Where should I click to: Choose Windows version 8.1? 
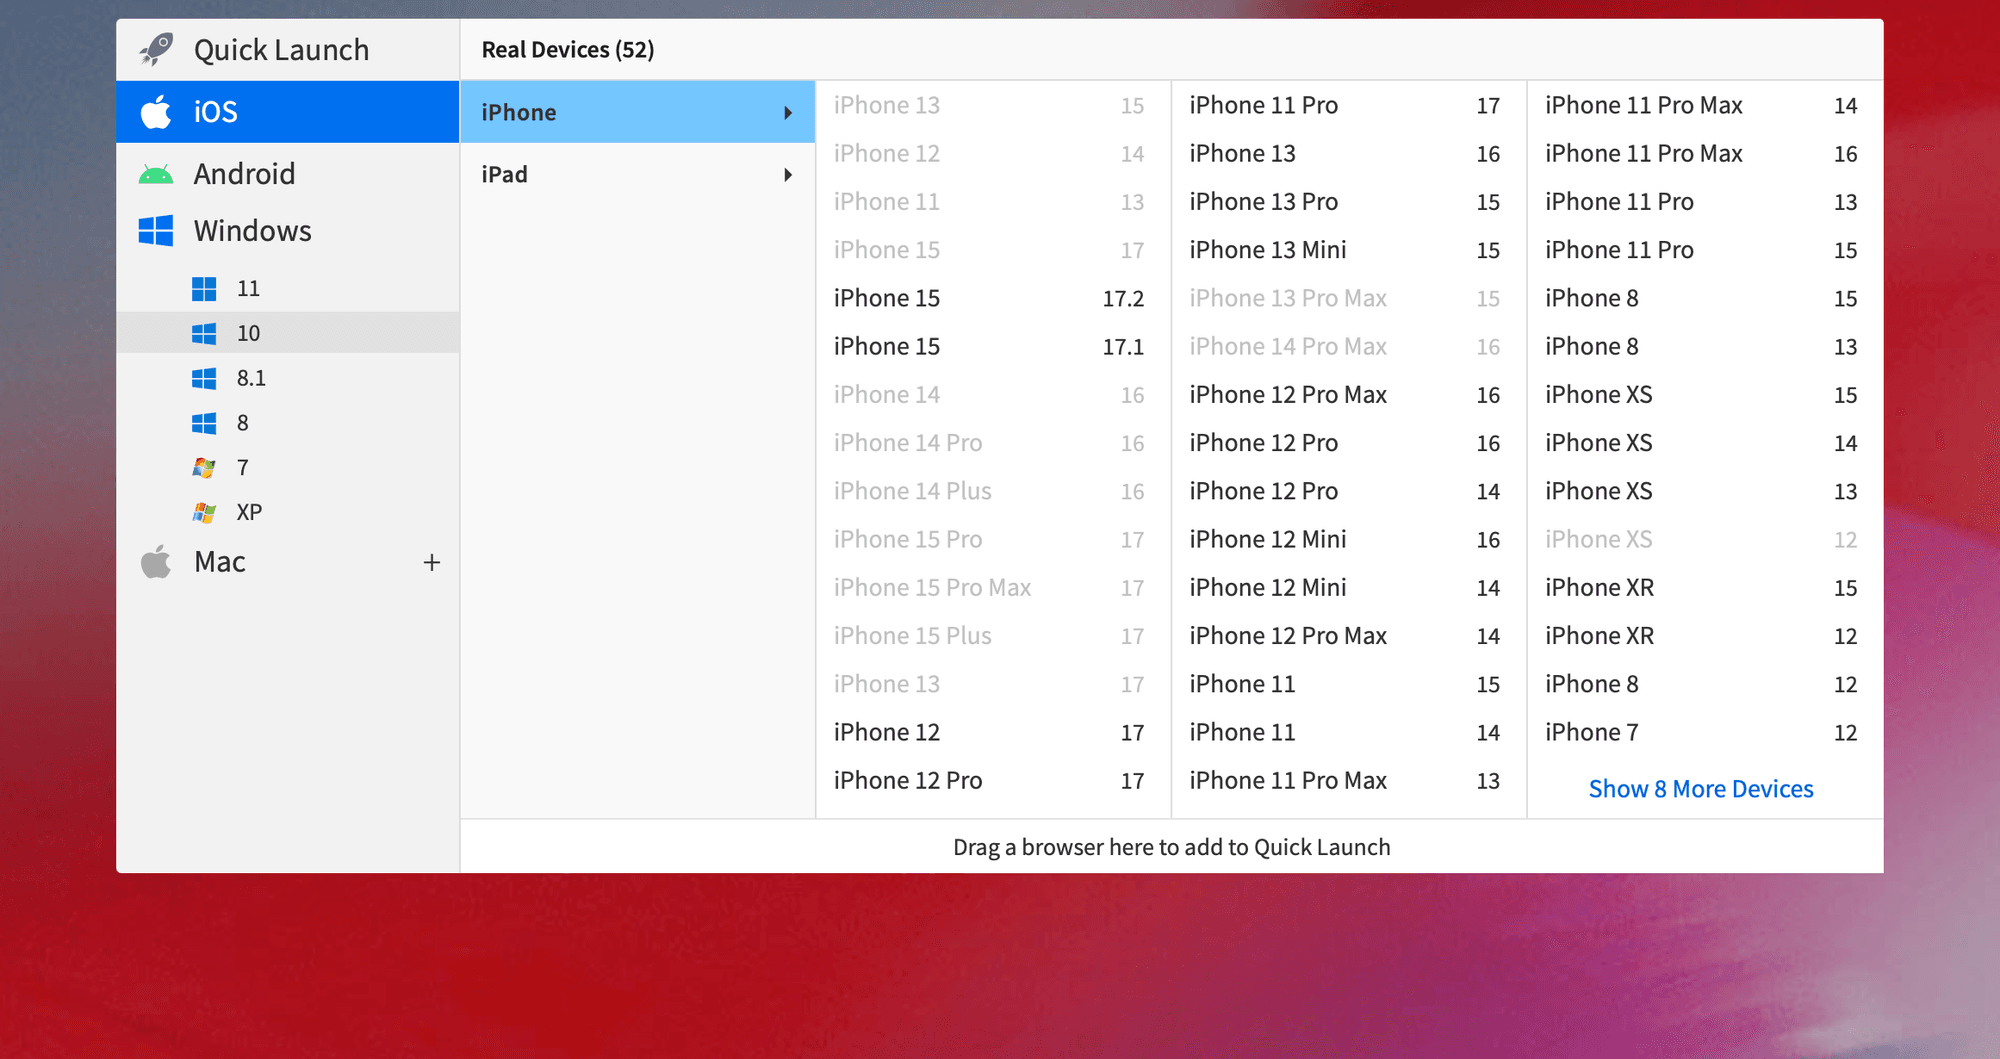288,378
